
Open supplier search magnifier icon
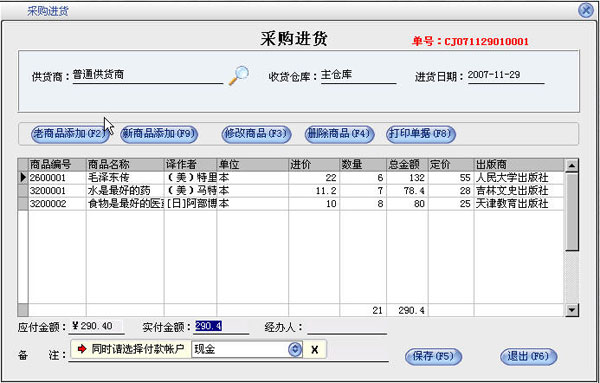point(239,75)
